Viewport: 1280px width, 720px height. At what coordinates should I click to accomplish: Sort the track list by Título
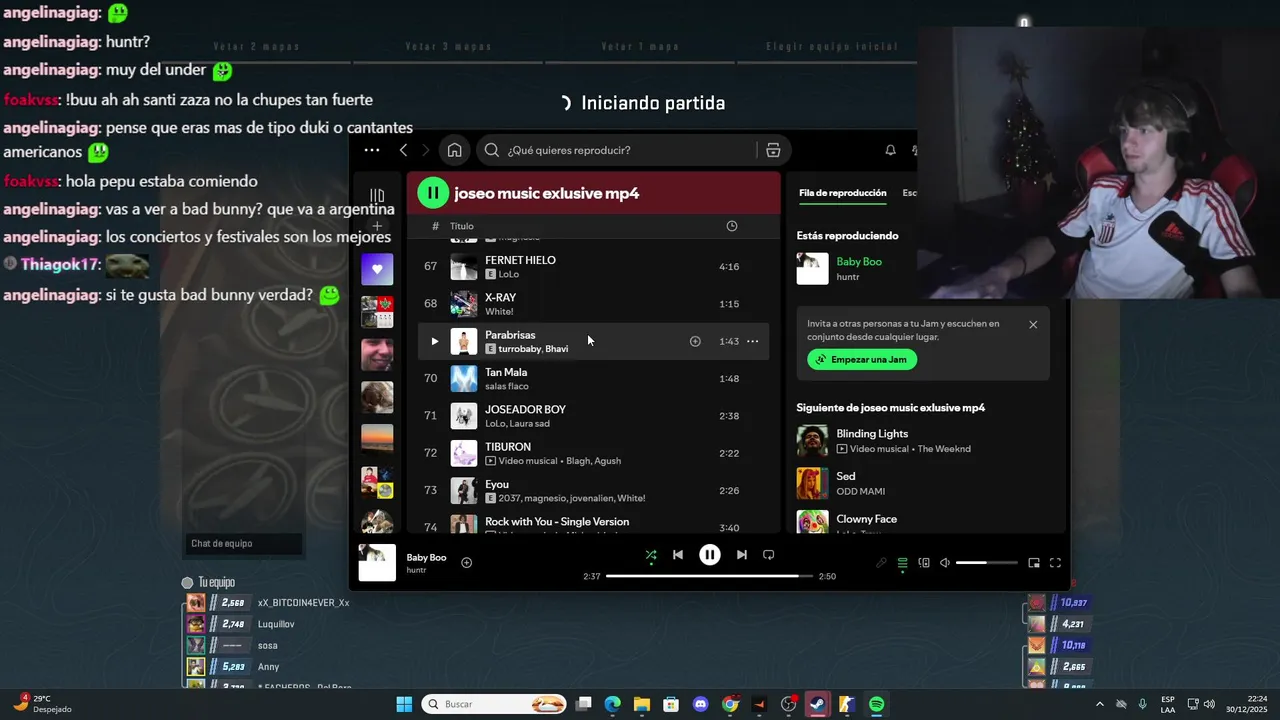(462, 226)
